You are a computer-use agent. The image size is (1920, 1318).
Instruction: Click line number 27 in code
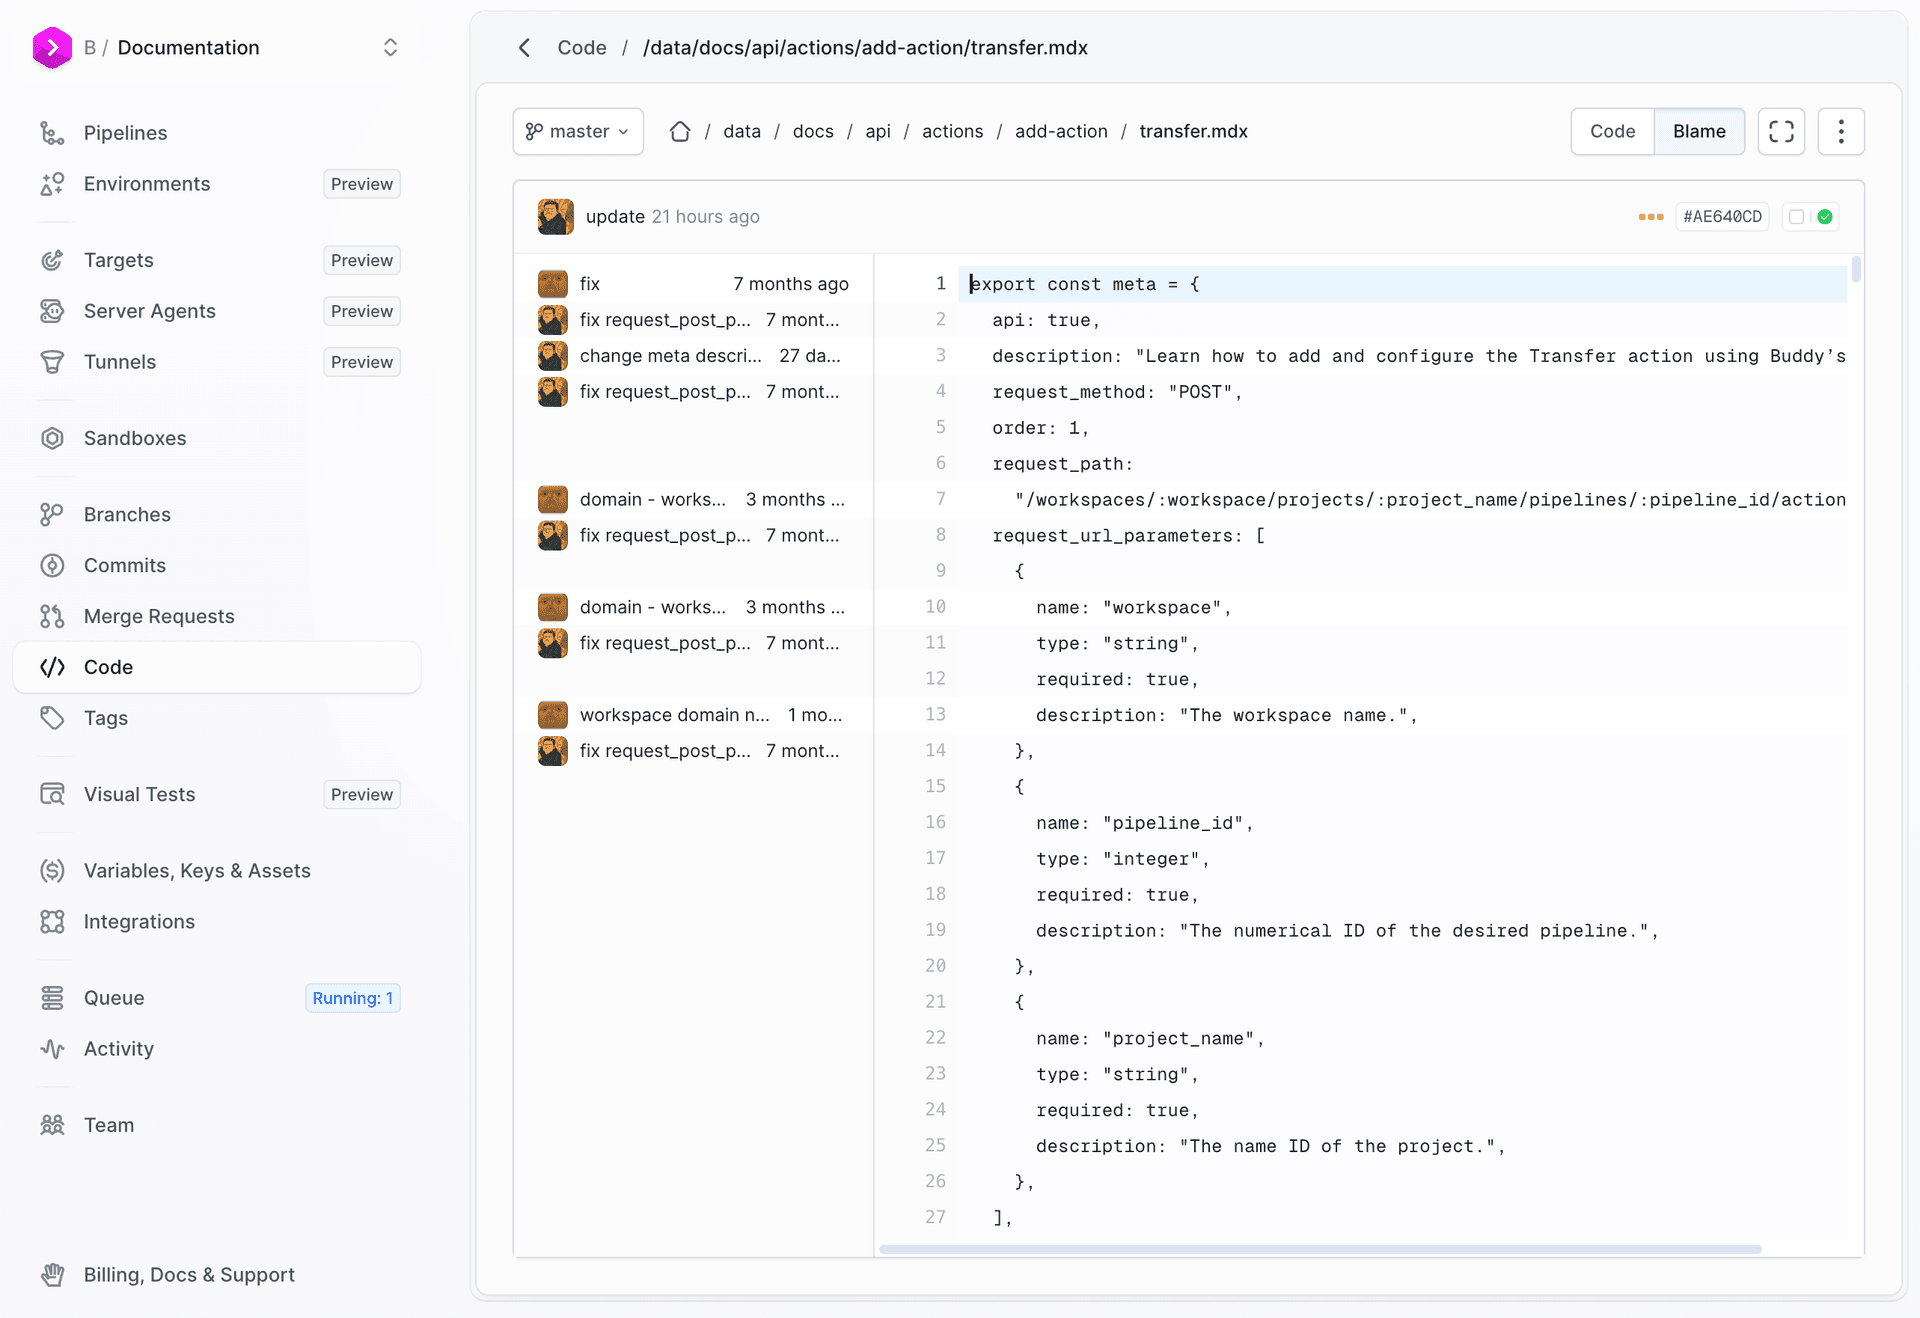point(935,1217)
